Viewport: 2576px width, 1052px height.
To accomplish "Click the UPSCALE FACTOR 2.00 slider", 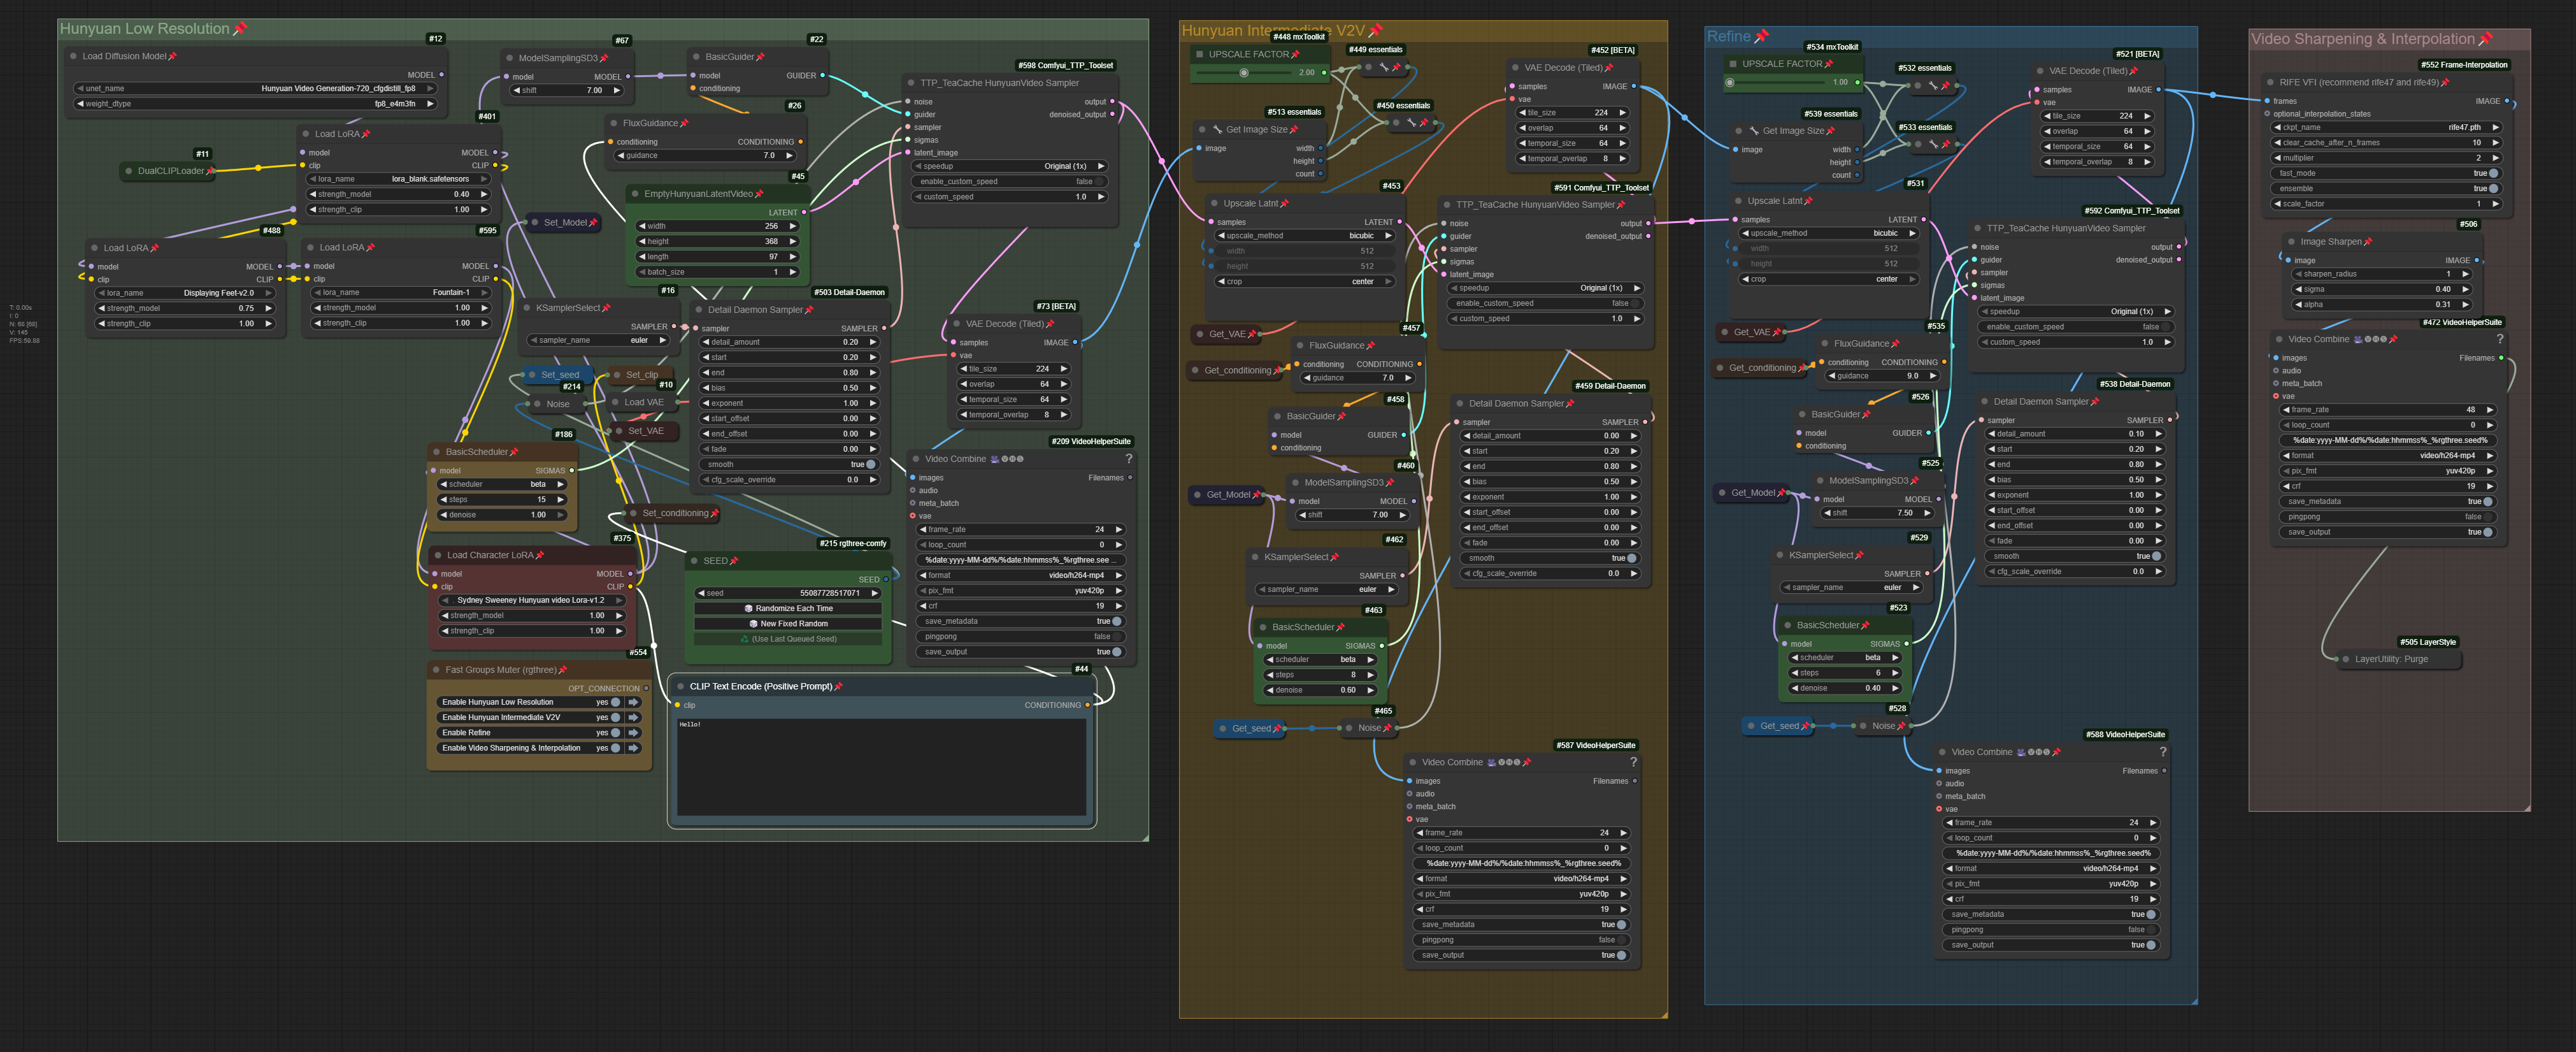I will [x=1244, y=72].
